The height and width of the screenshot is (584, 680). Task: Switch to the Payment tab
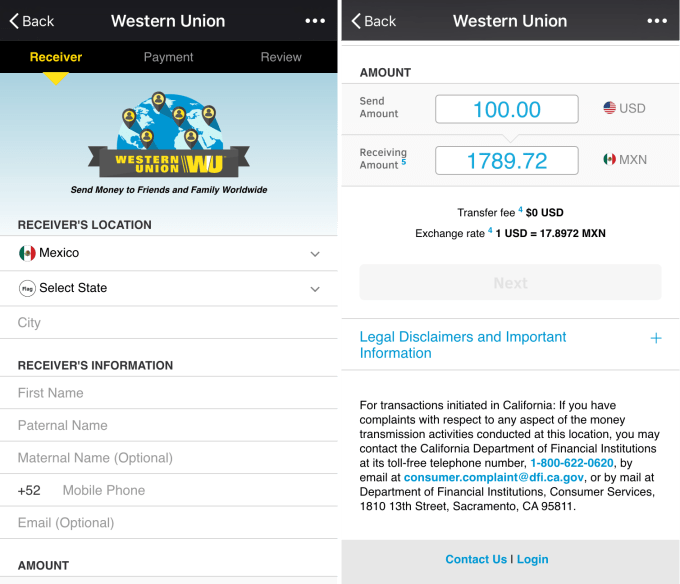click(168, 57)
